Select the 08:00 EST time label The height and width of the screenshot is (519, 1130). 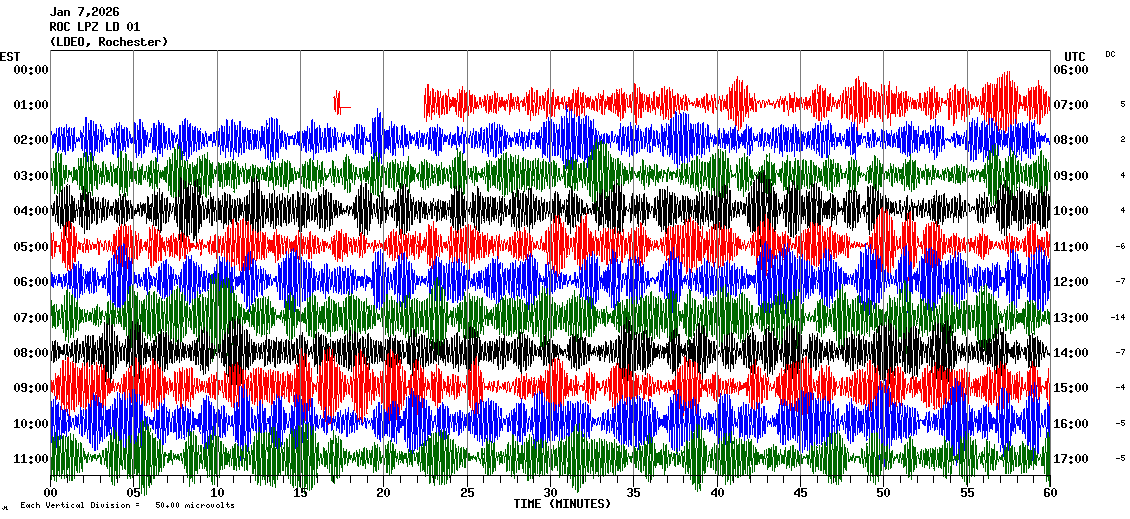pos(30,353)
